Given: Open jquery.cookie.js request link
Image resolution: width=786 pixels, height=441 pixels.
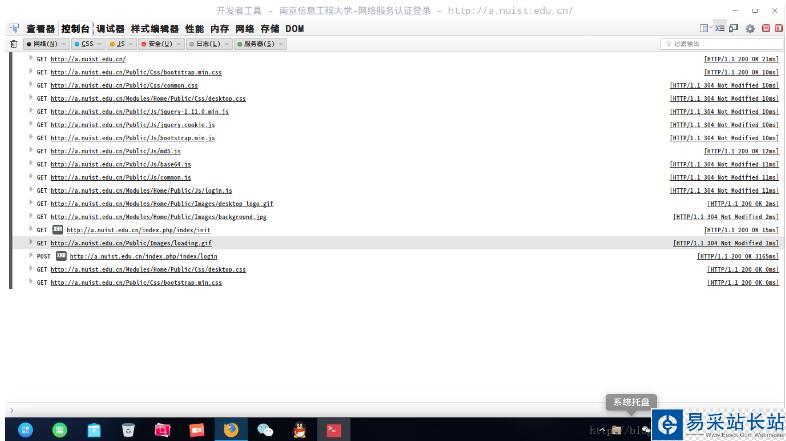Looking at the screenshot, I should pyautogui.click(x=132, y=124).
